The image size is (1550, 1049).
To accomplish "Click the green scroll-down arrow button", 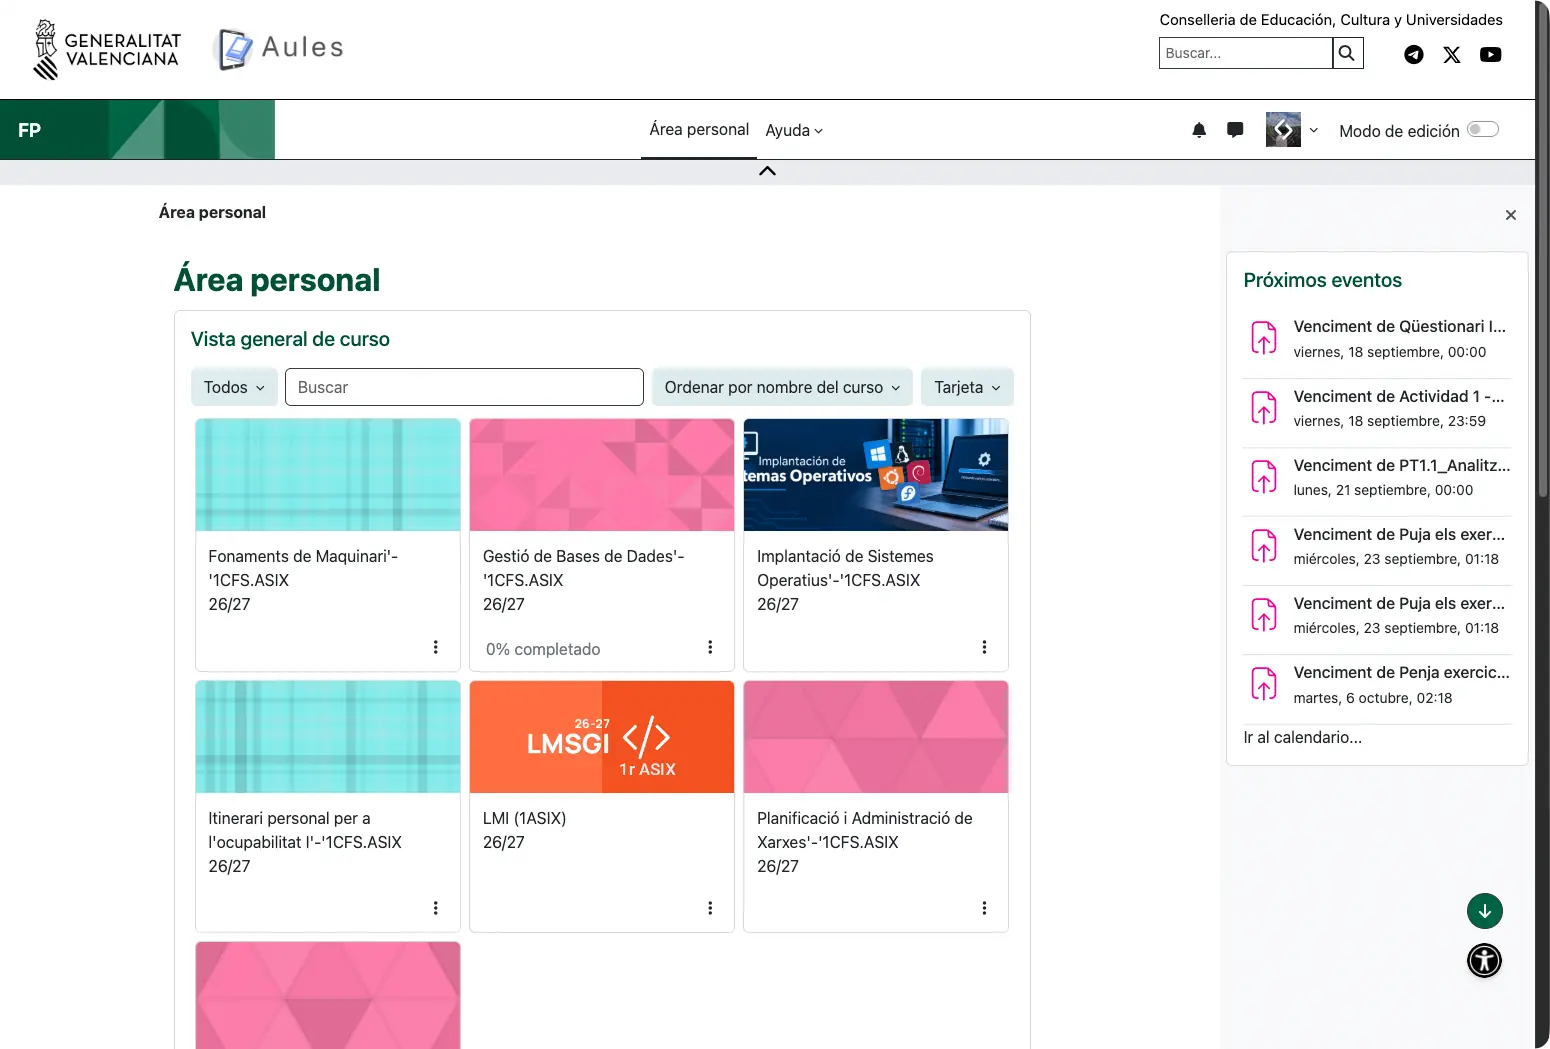I will [1485, 911].
